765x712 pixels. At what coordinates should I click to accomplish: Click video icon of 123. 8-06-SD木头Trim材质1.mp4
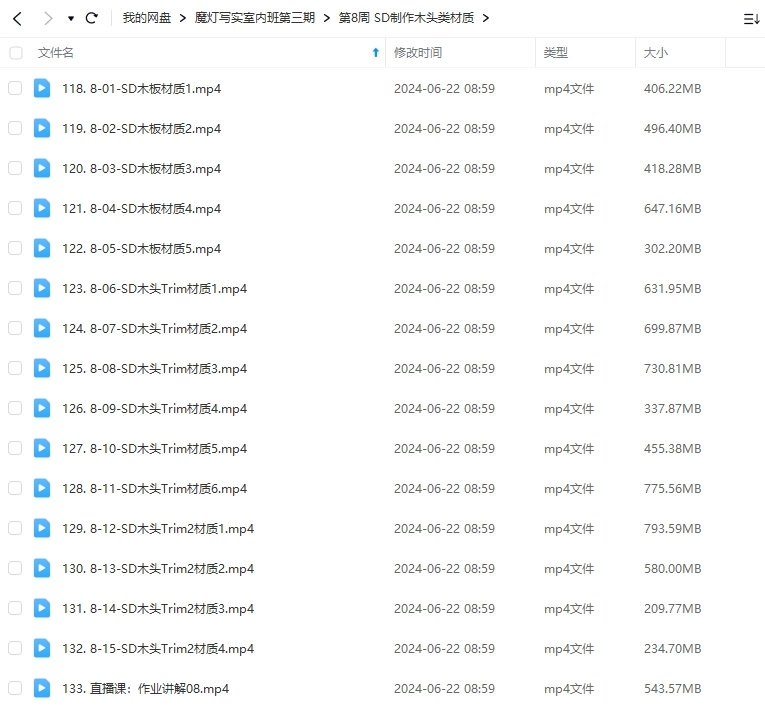coord(42,288)
